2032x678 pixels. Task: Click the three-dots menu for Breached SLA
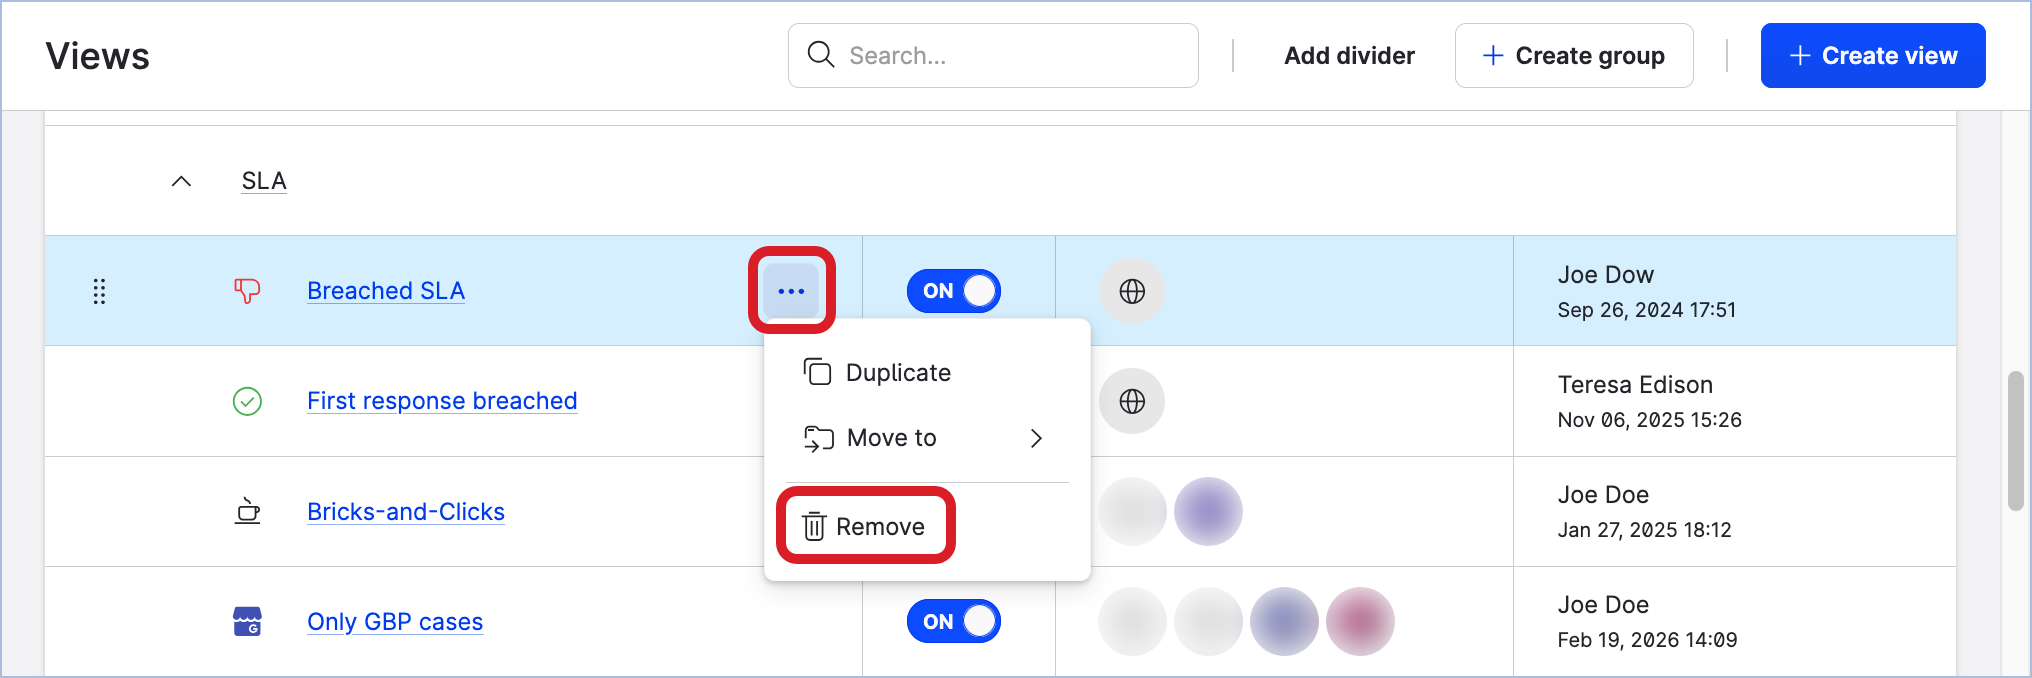tap(791, 291)
